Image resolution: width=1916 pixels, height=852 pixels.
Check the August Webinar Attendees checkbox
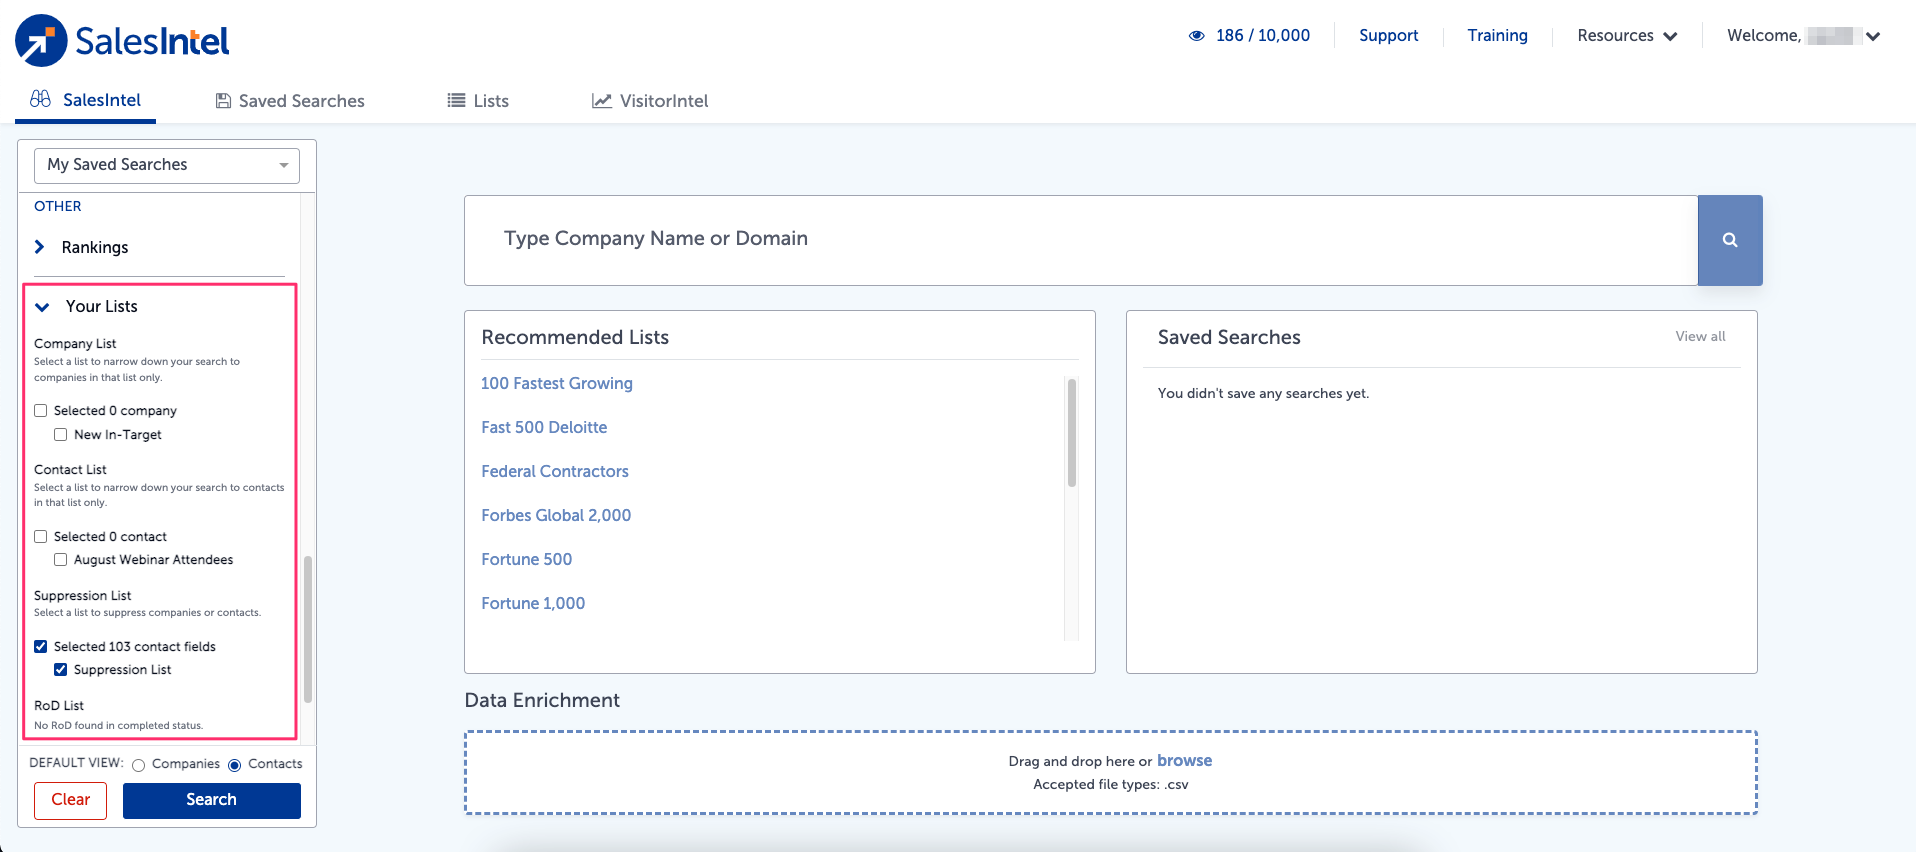coord(61,560)
